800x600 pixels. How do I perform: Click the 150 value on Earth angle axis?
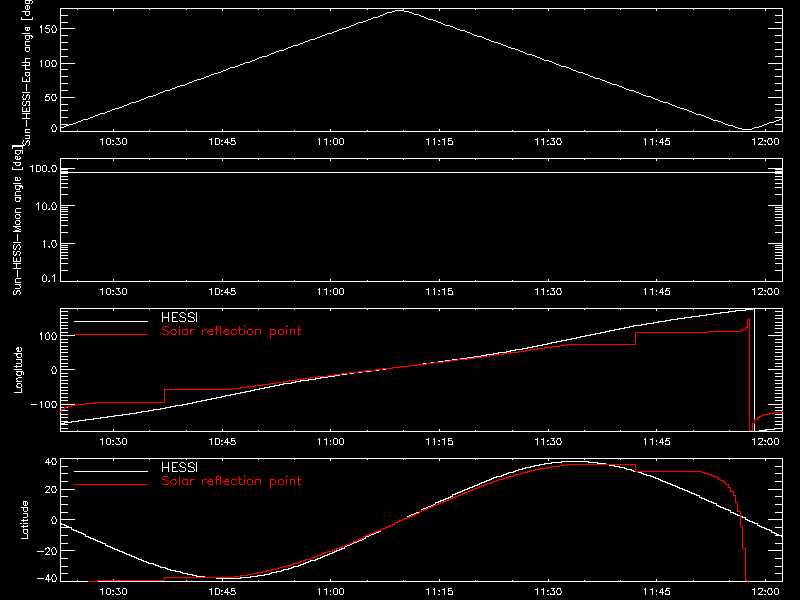48,29
